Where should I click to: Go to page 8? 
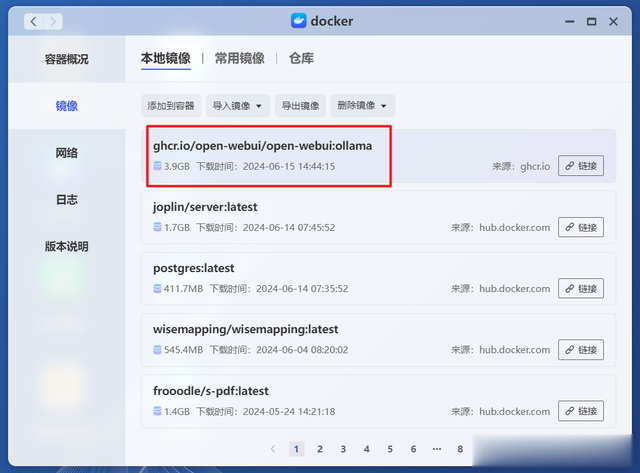pyautogui.click(x=460, y=449)
